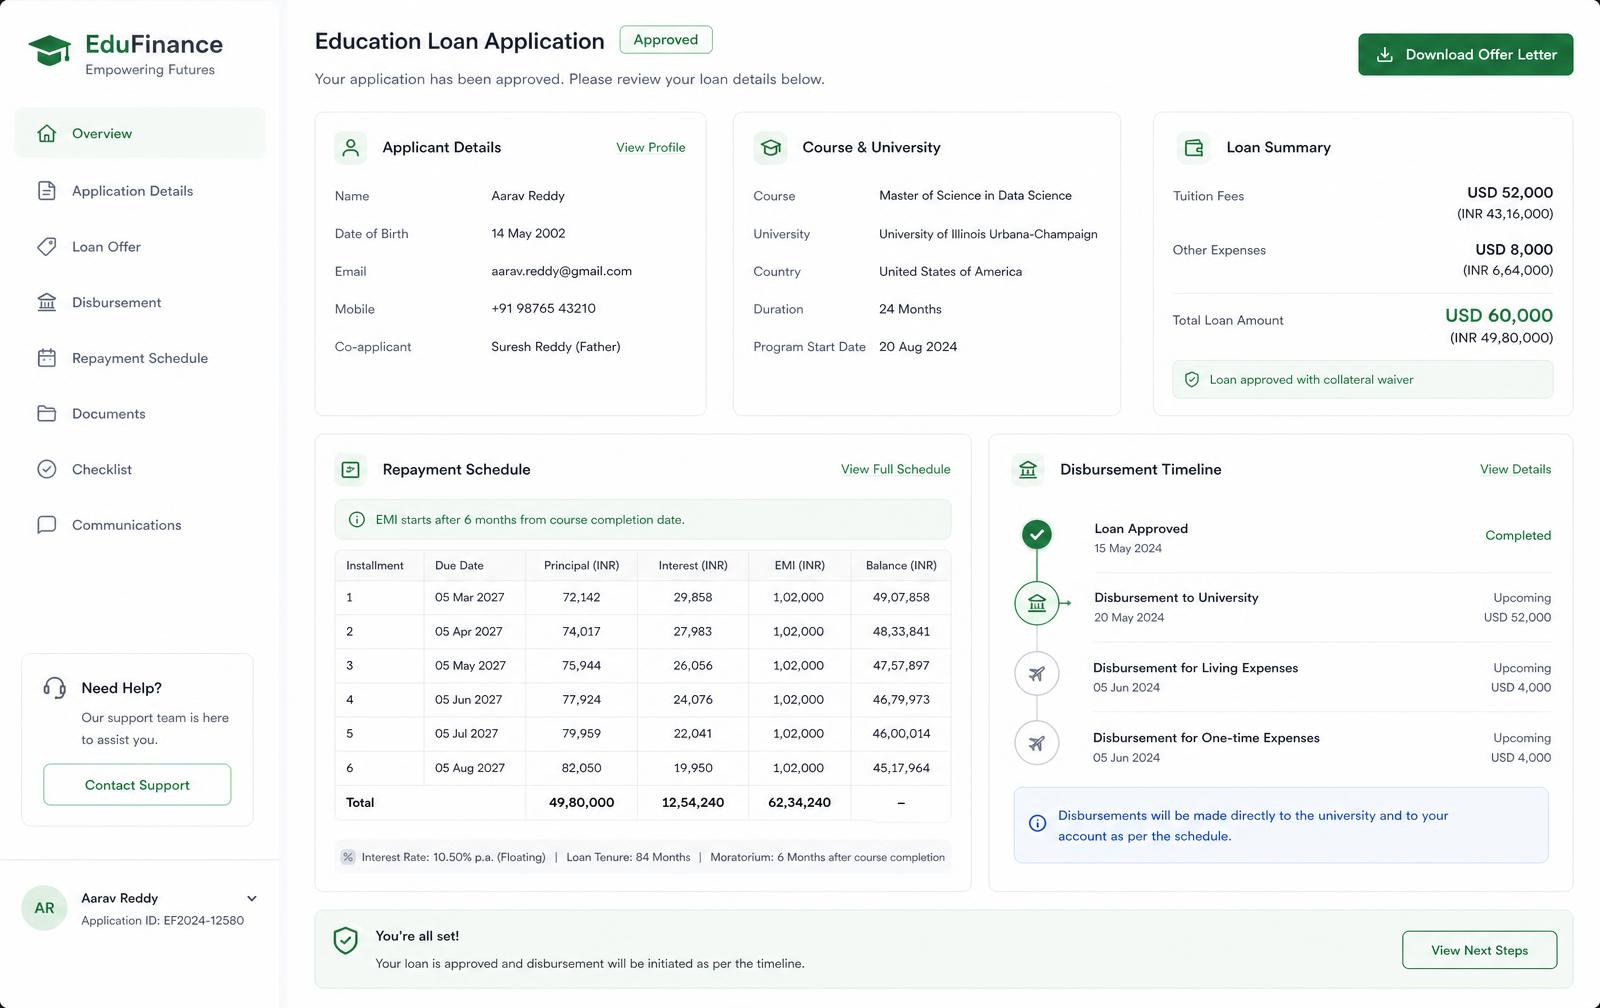Download the Offer Letter
1600x1008 pixels.
point(1465,55)
